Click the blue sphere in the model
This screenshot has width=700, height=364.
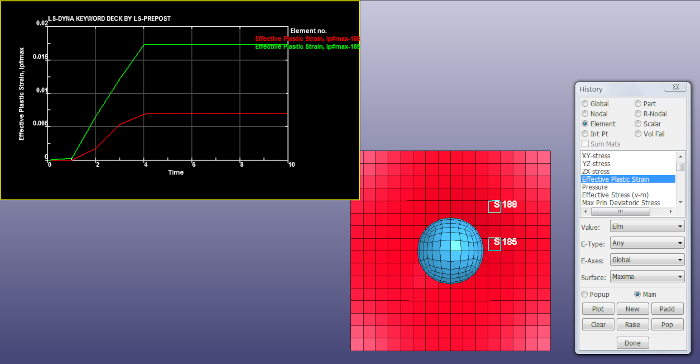click(x=450, y=251)
